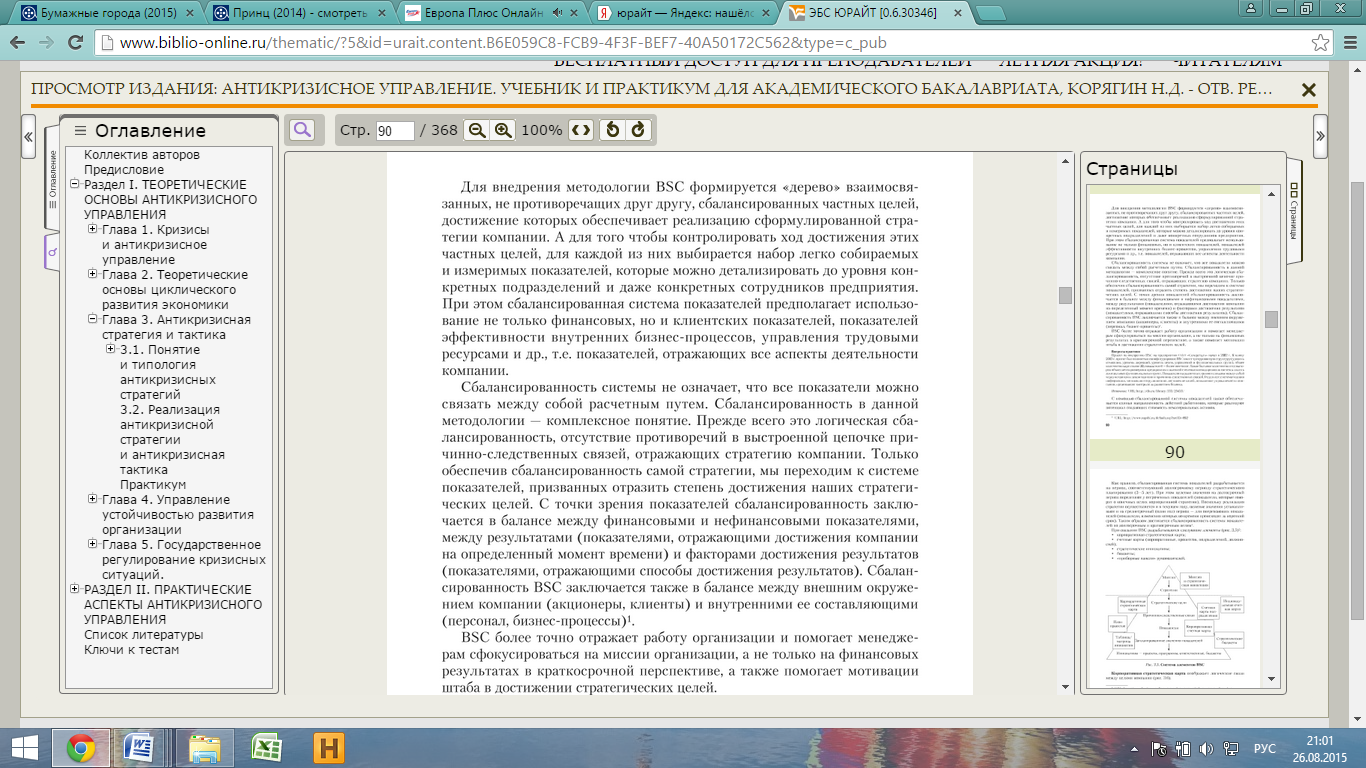Expand РАЗДЕЛ II. ПРАКТИЧЕСКИЕ АСПЕКТЫ node
The width and height of the screenshot is (1366, 768).
pos(75,590)
